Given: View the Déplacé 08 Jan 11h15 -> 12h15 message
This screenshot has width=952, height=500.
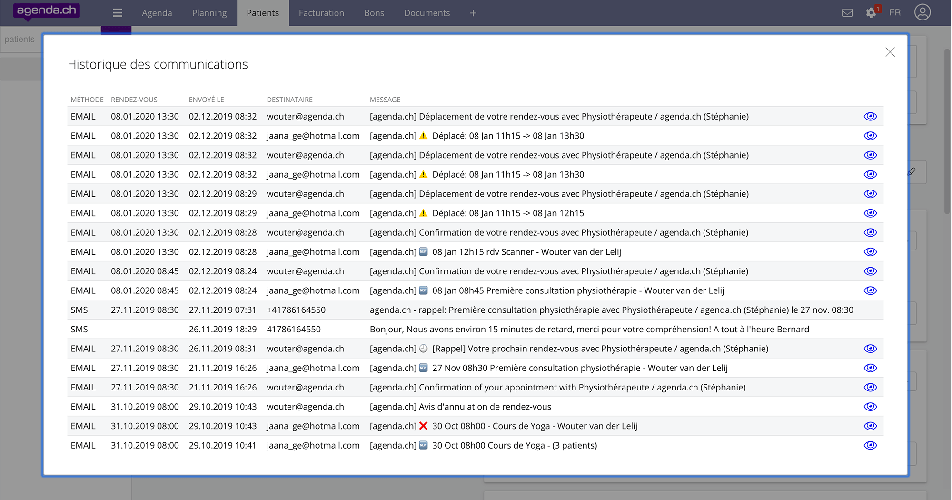Looking at the screenshot, I should tap(869, 213).
